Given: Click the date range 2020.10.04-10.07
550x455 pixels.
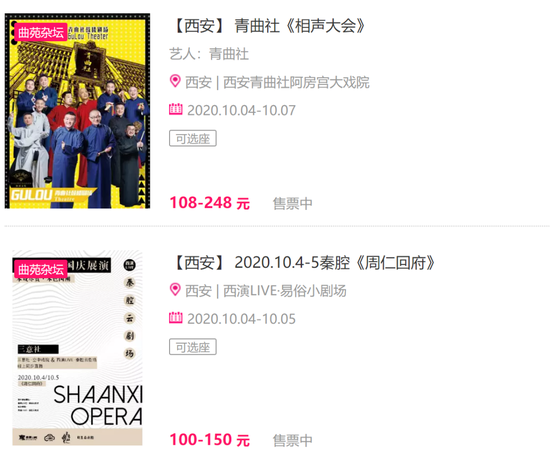Looking at the screenshot, I should [x=241, y=110].
